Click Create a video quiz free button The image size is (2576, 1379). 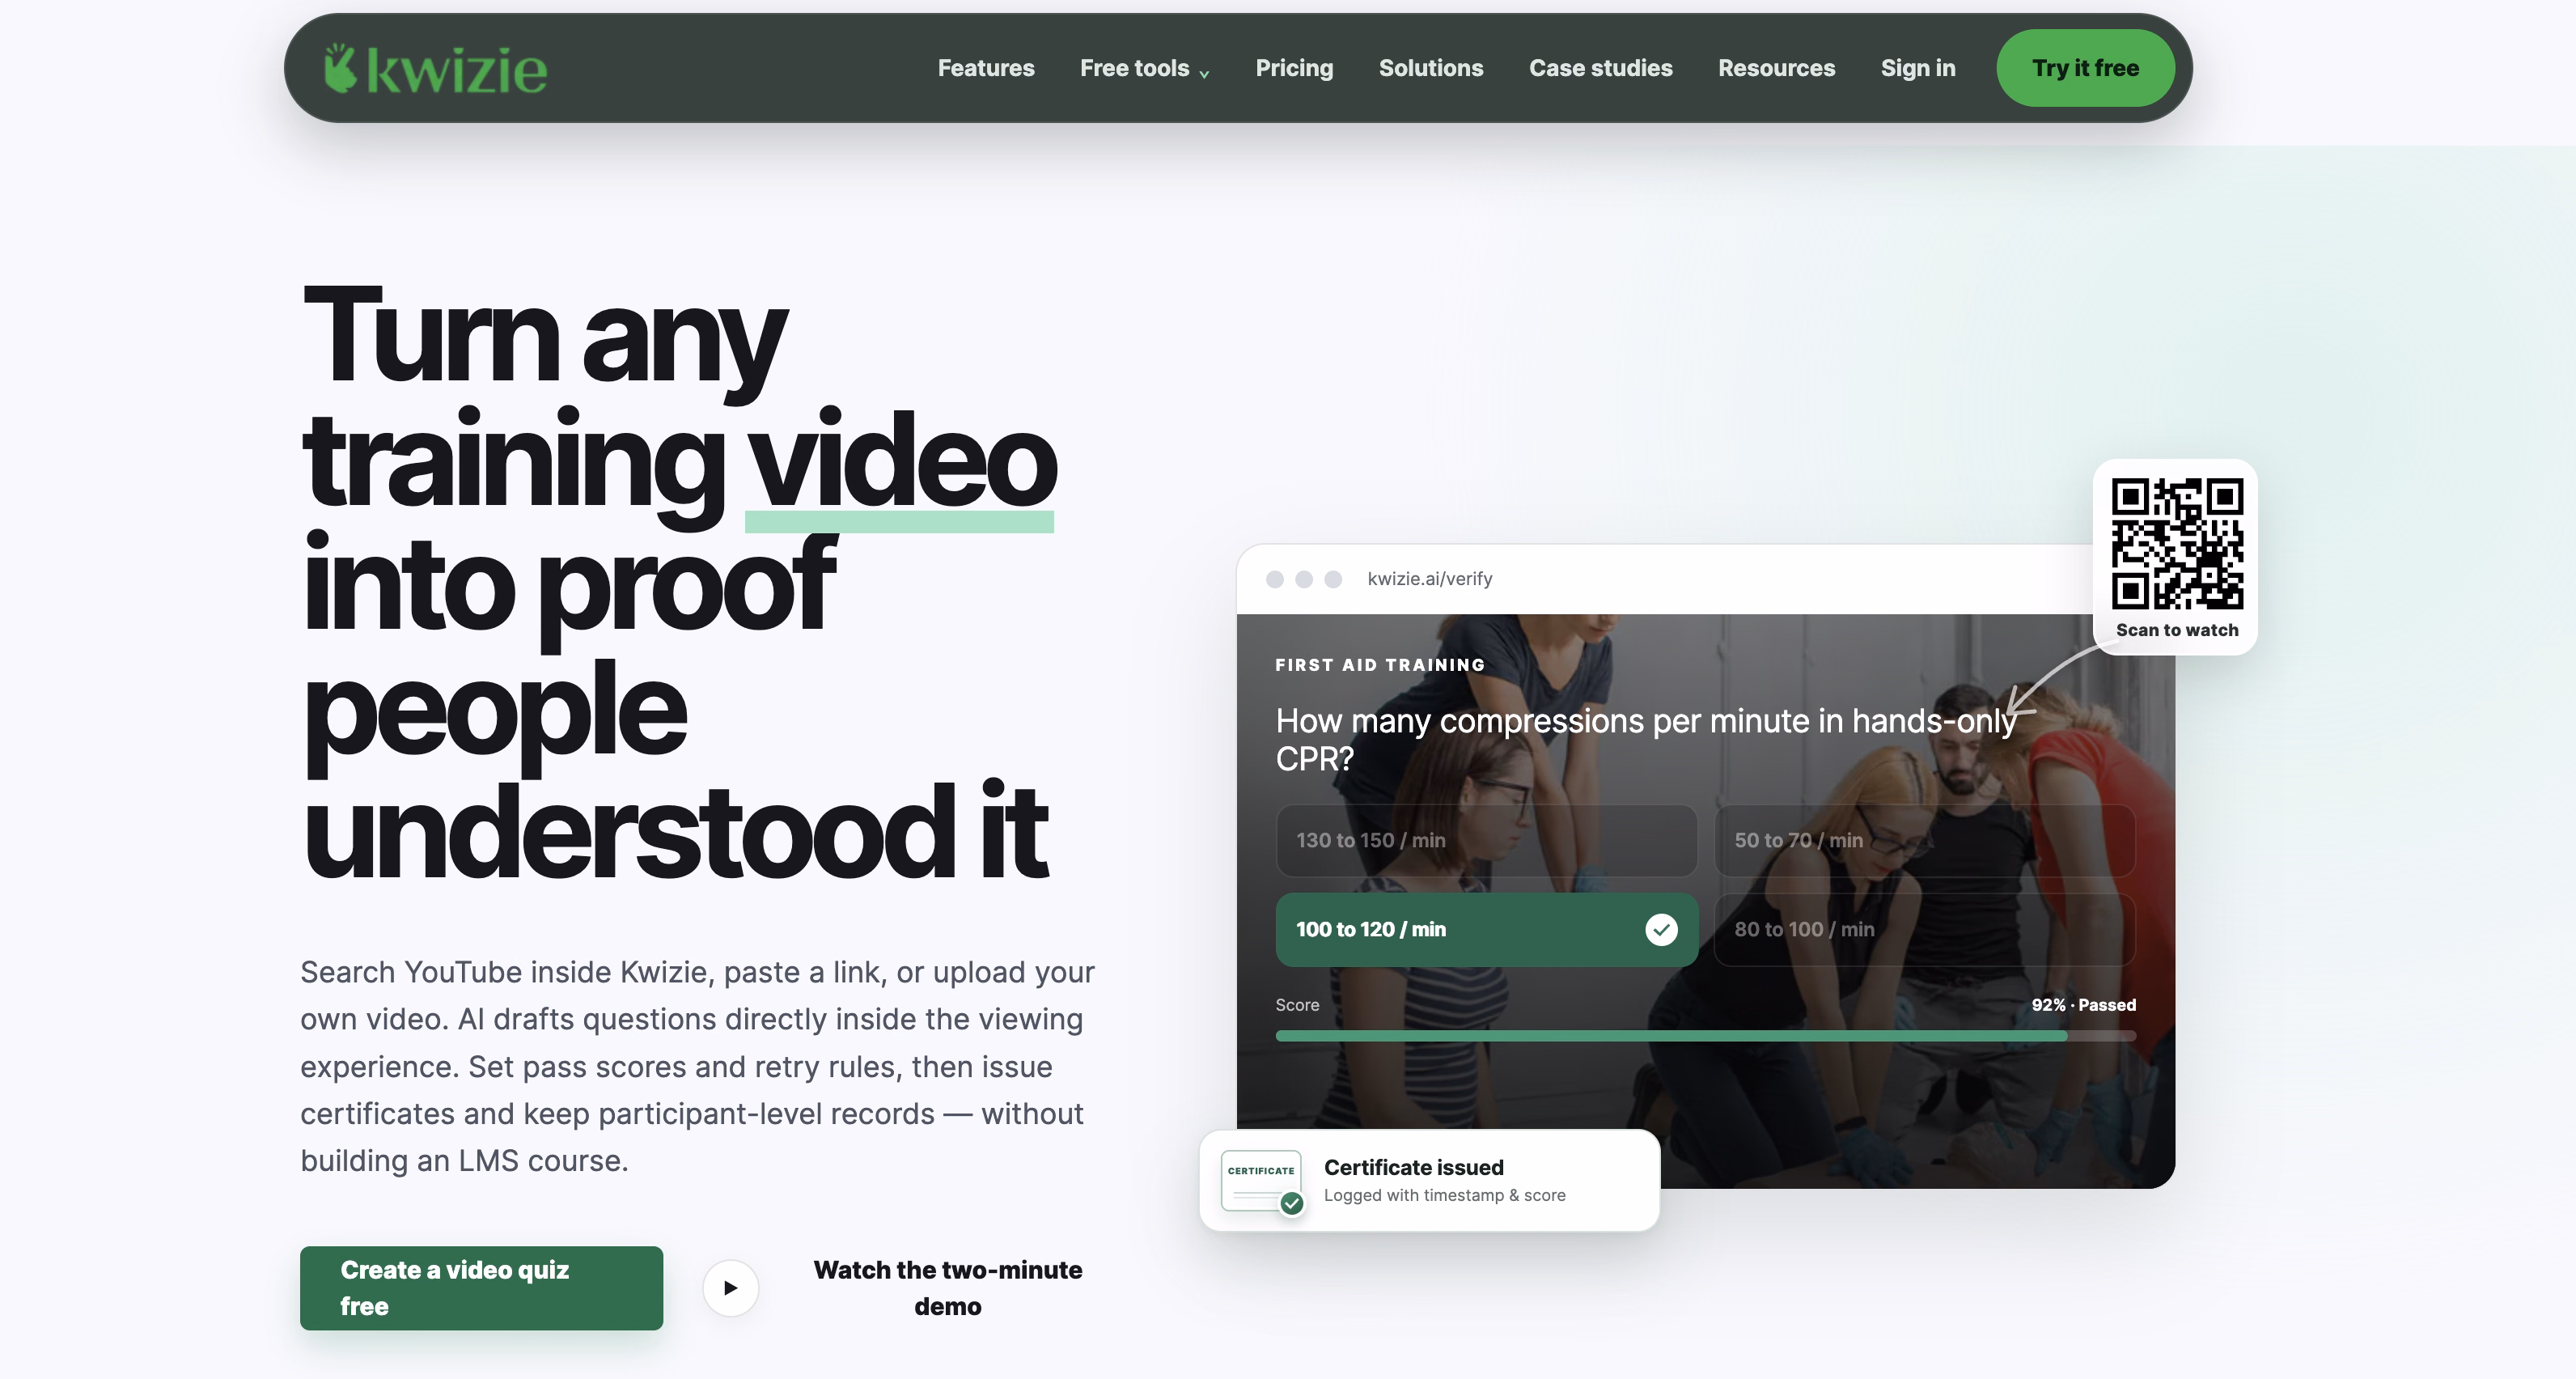[x=481, y=1287]
